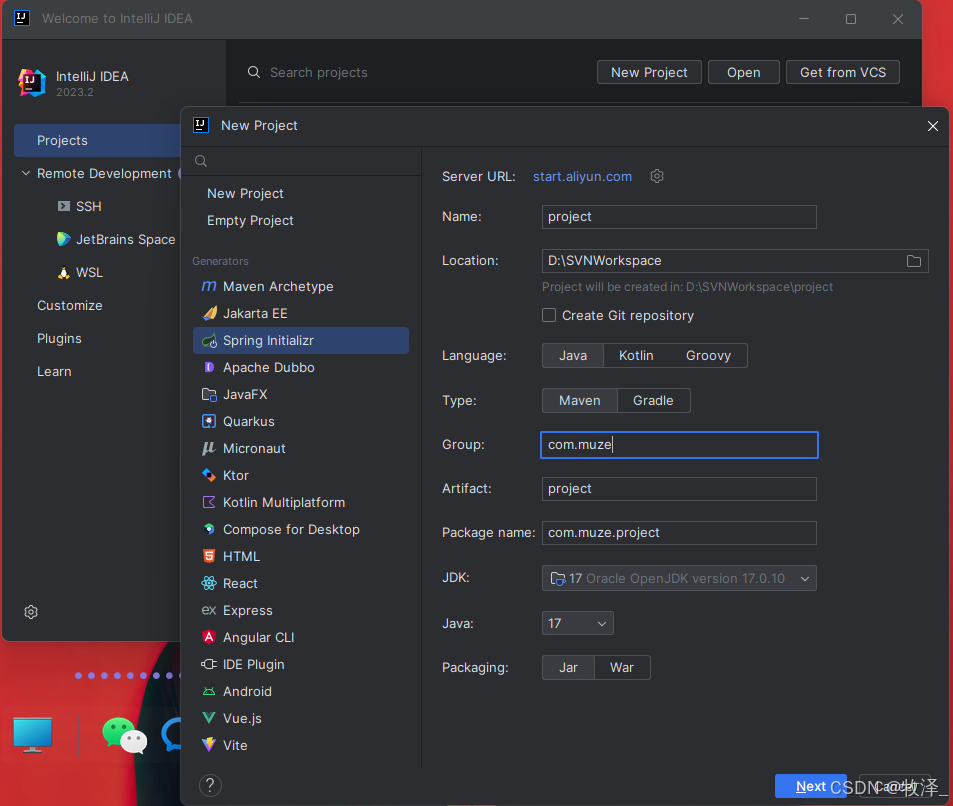Viewport: 953px width, 806px height.
Task: Click the JetBrains Space logo icon
Action: tap(64, 239)
